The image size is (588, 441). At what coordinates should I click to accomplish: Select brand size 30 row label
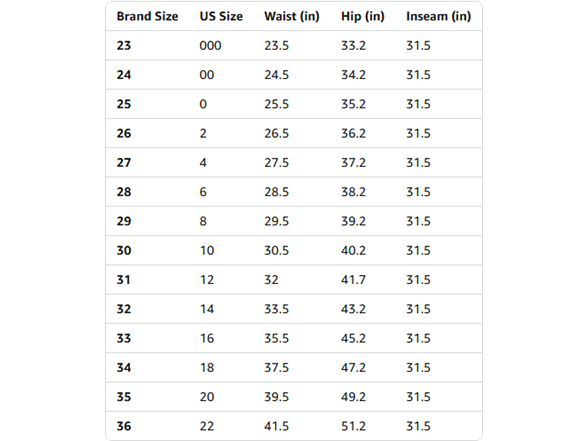tap(124, 250)
